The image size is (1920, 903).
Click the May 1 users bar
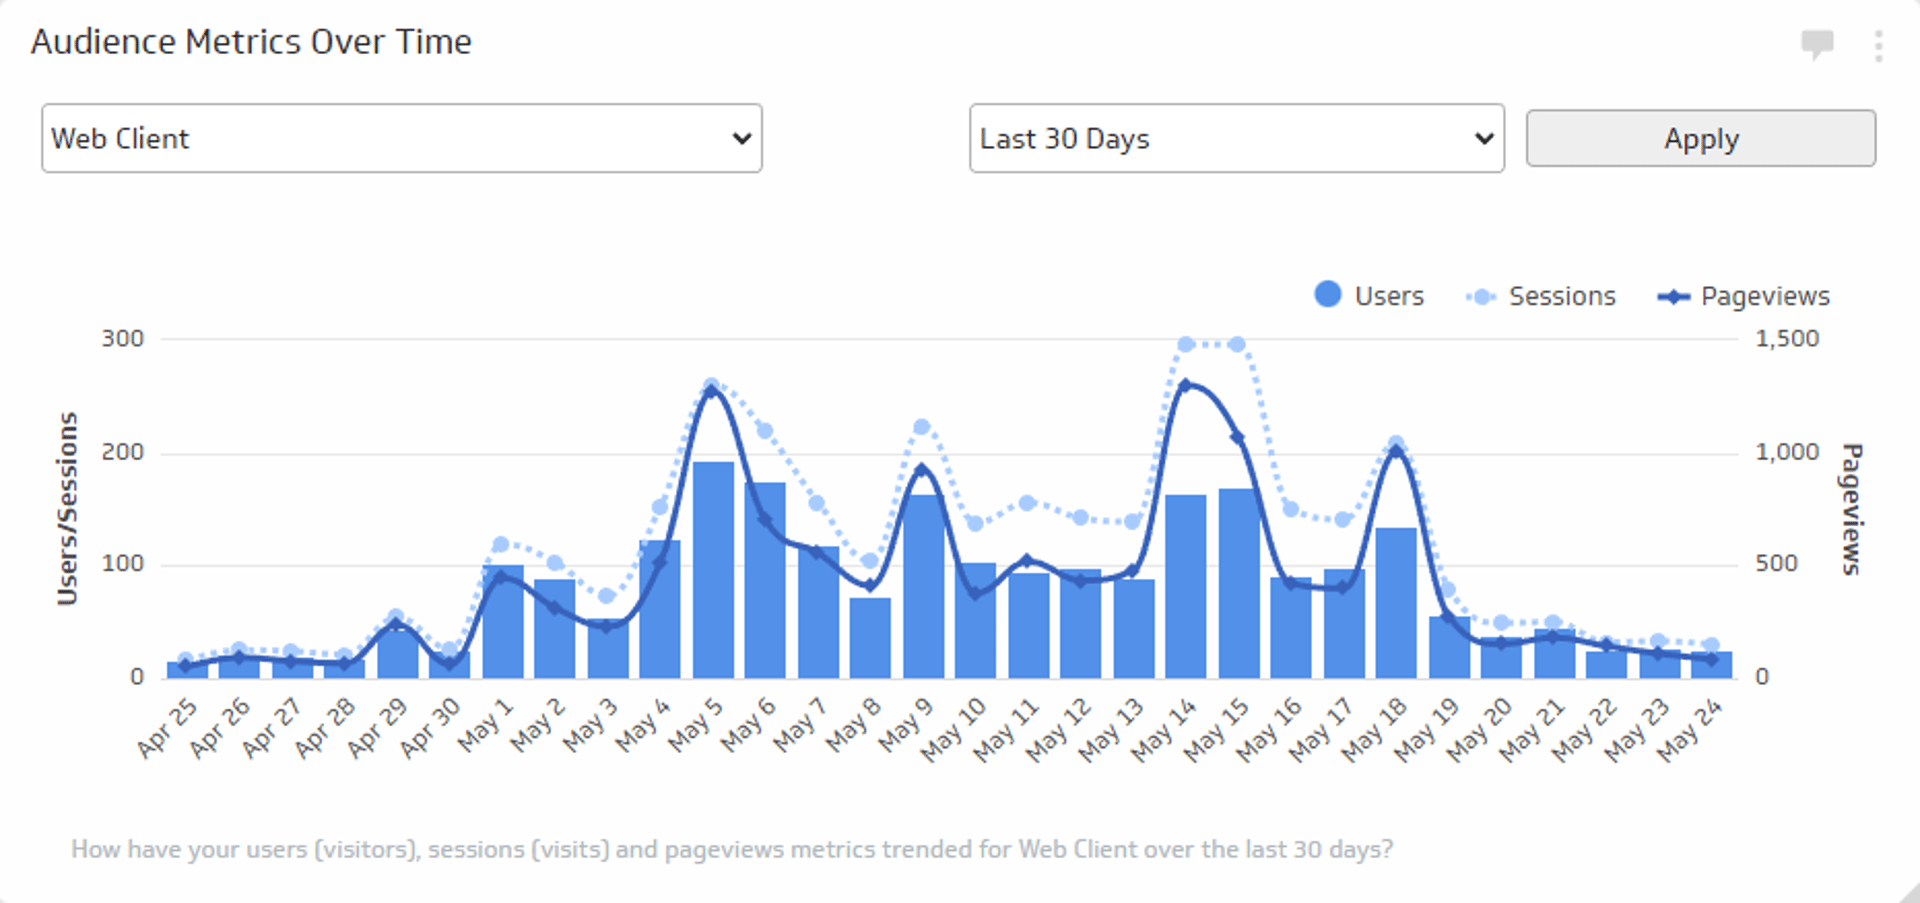pos(502,622)
